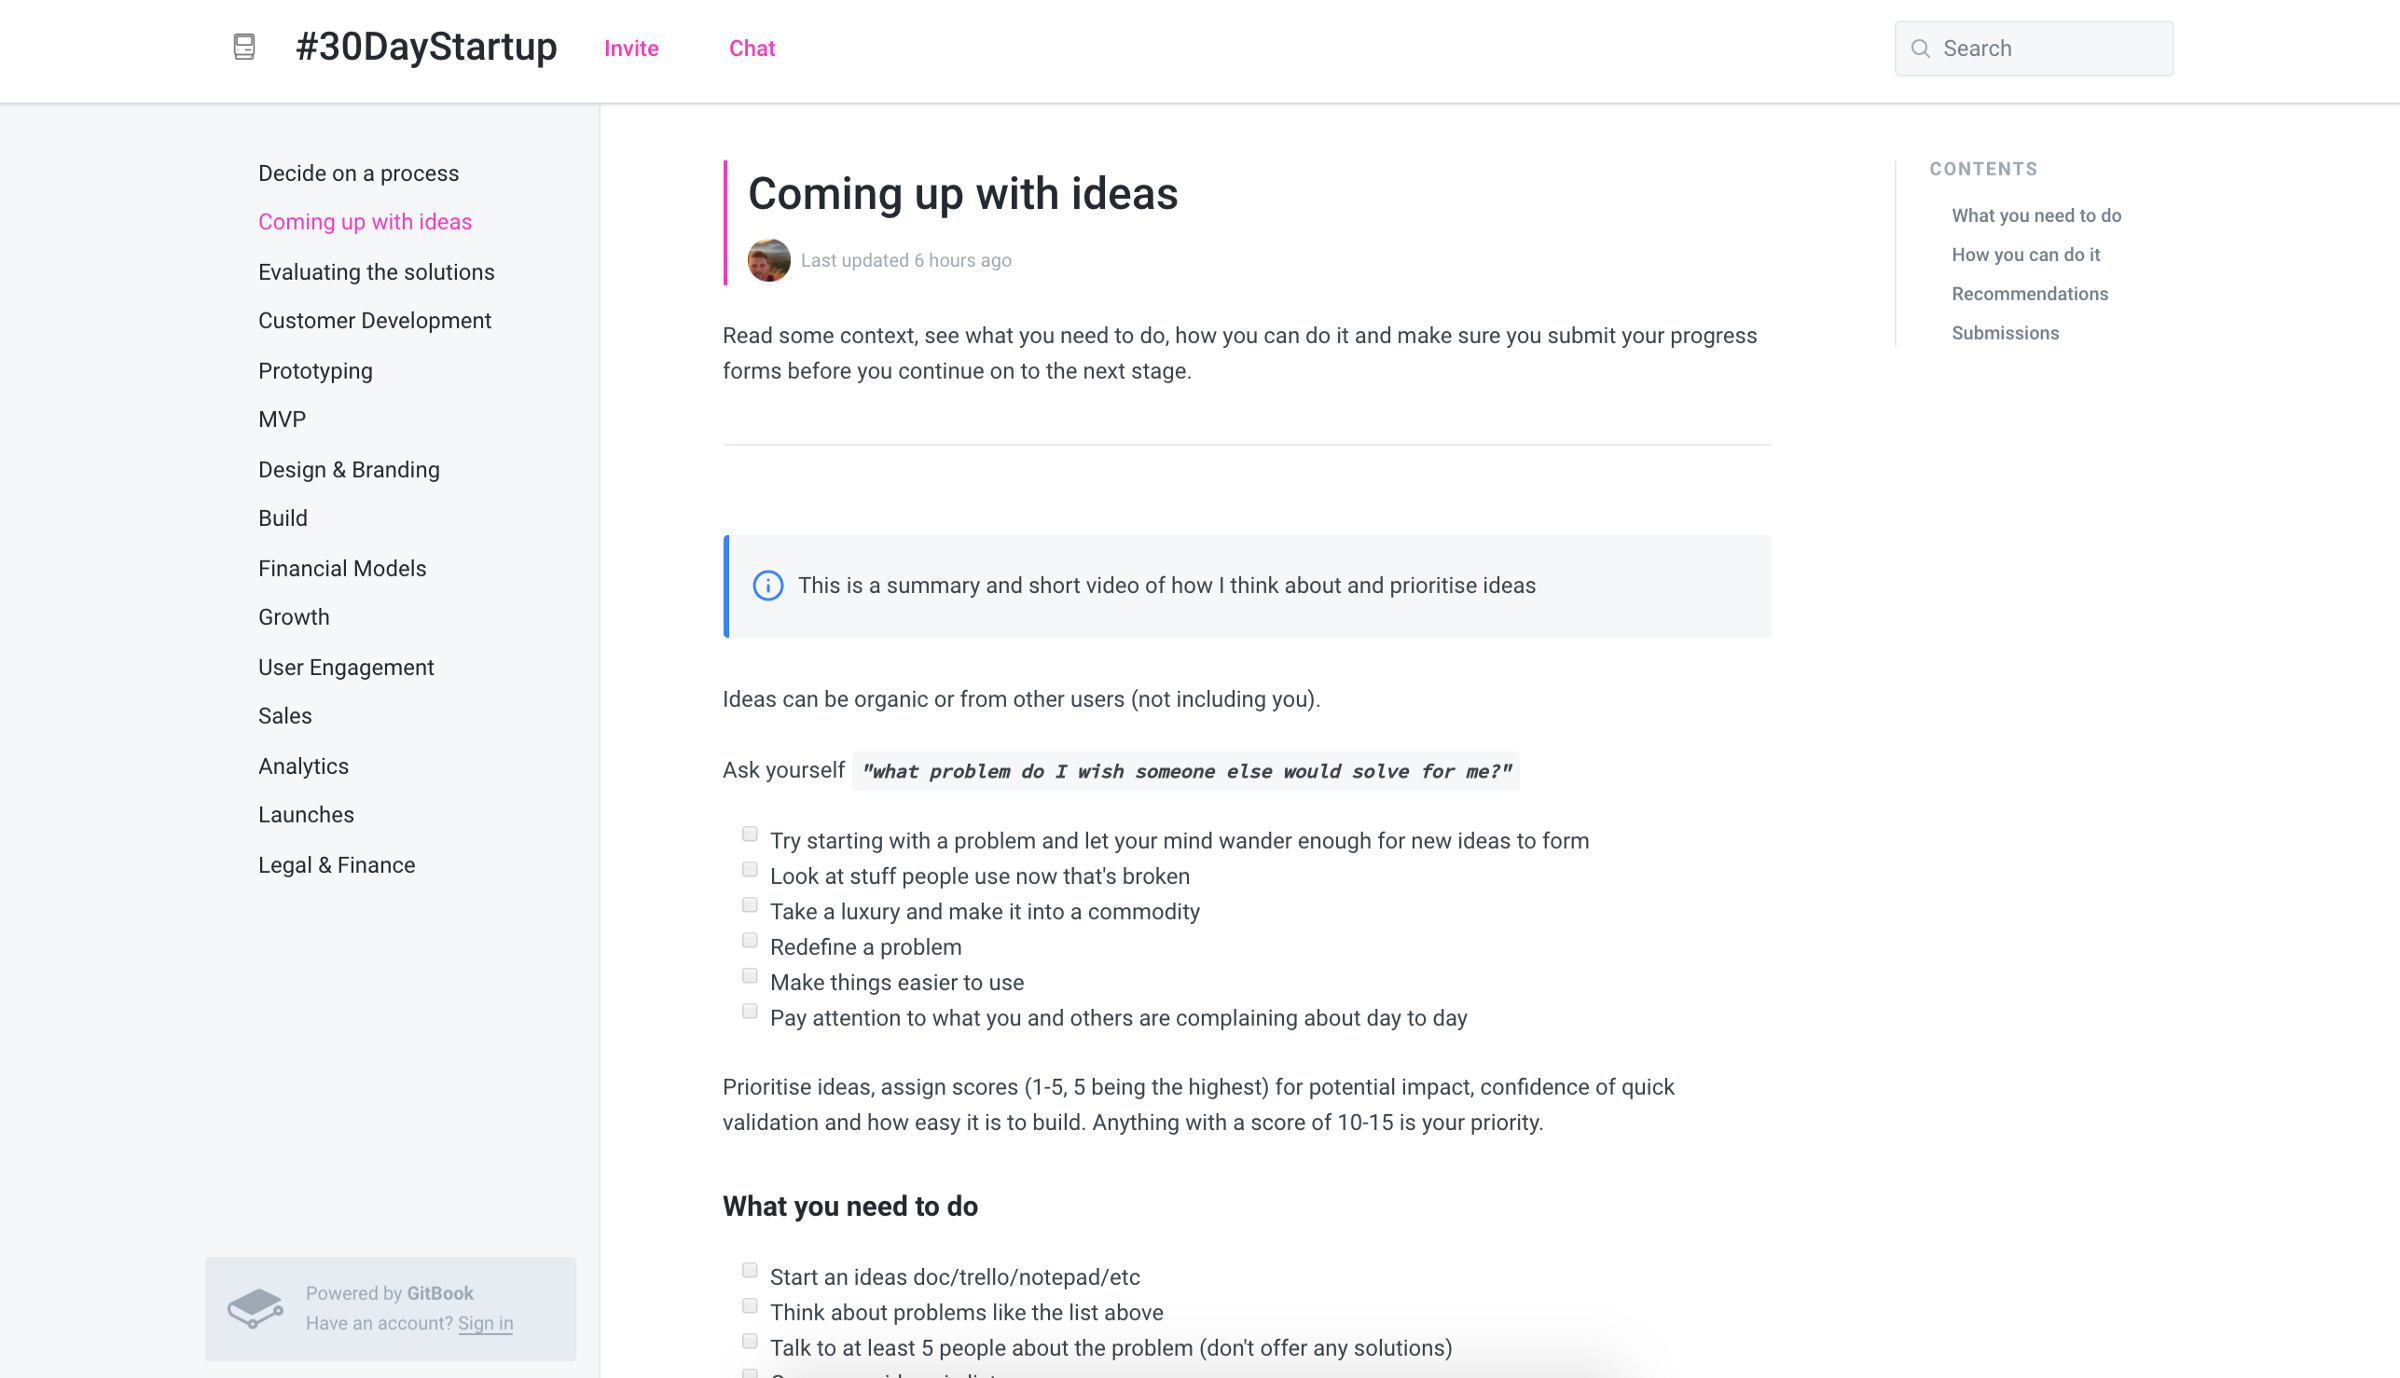2400x1378 pixels.
Task: Tick the "Redefine a problem" checkbox
Action: (x=749, y=941)
